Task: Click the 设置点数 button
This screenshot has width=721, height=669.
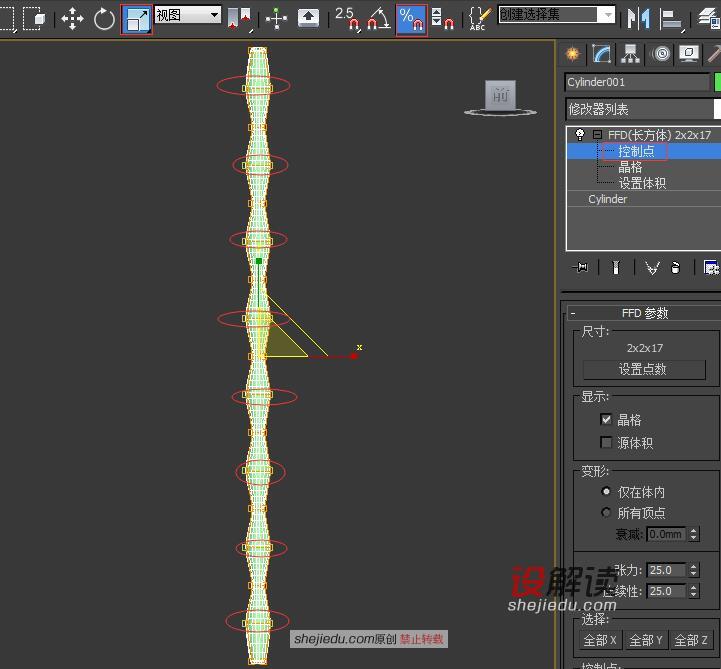Action: pyautogui.click(x=644, y=369)
